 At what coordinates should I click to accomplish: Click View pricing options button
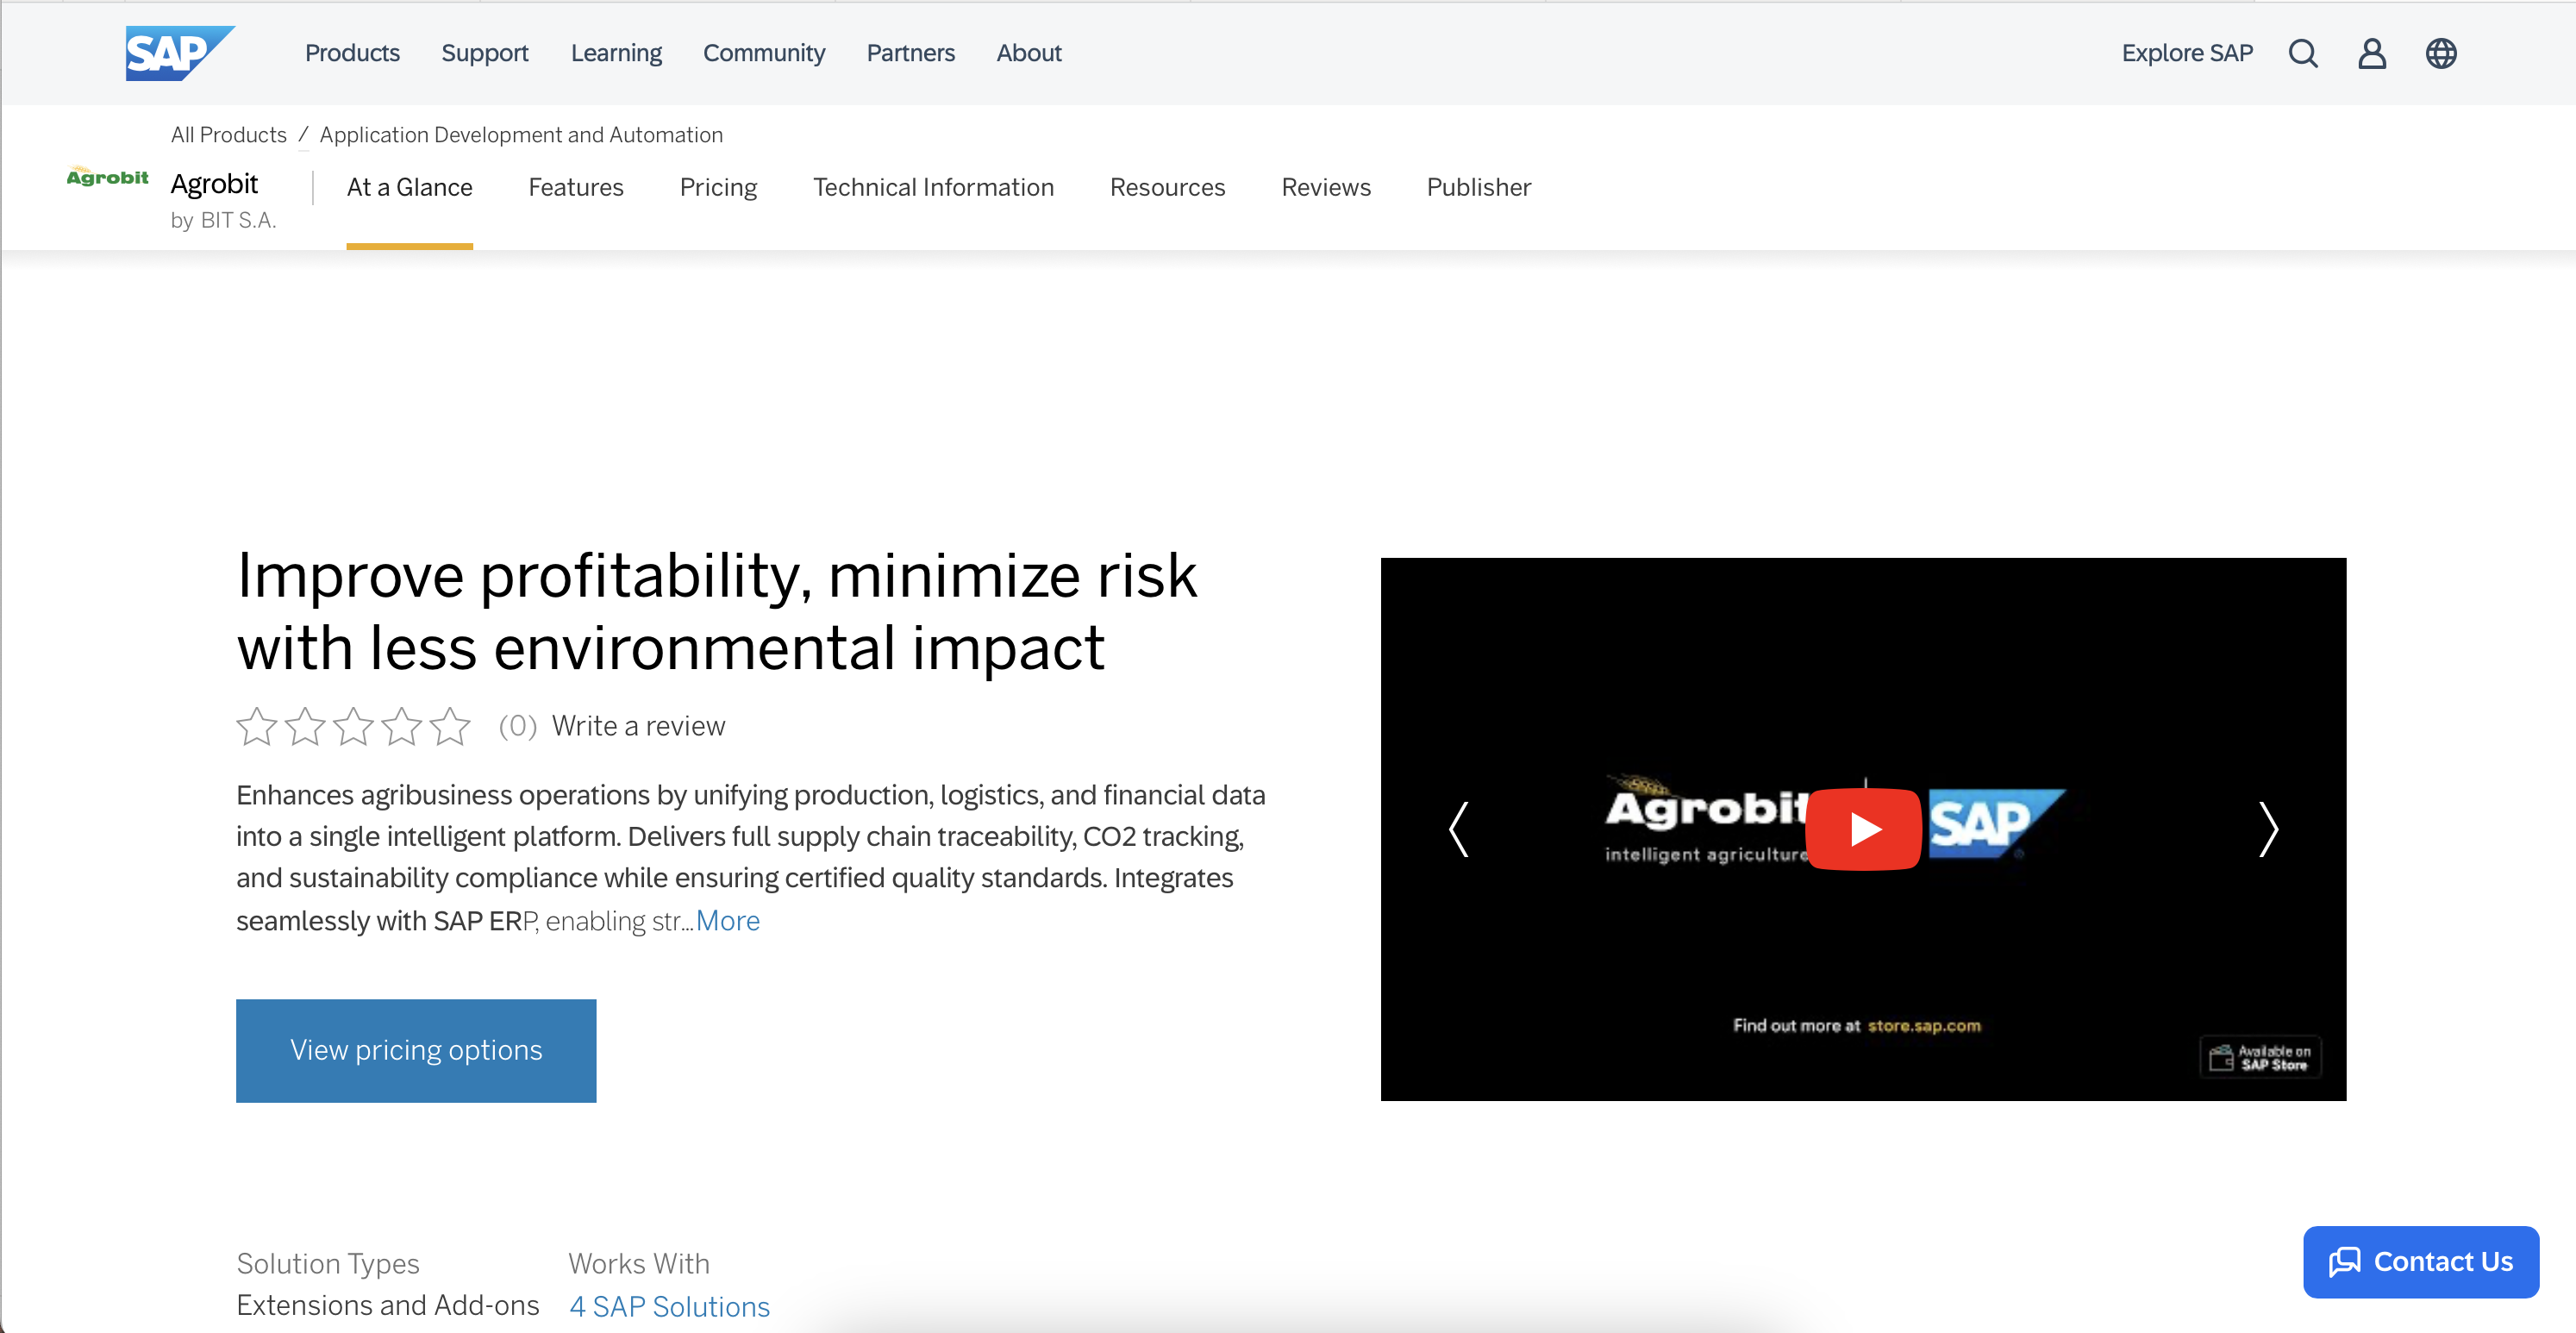[x=416, y=1050]
